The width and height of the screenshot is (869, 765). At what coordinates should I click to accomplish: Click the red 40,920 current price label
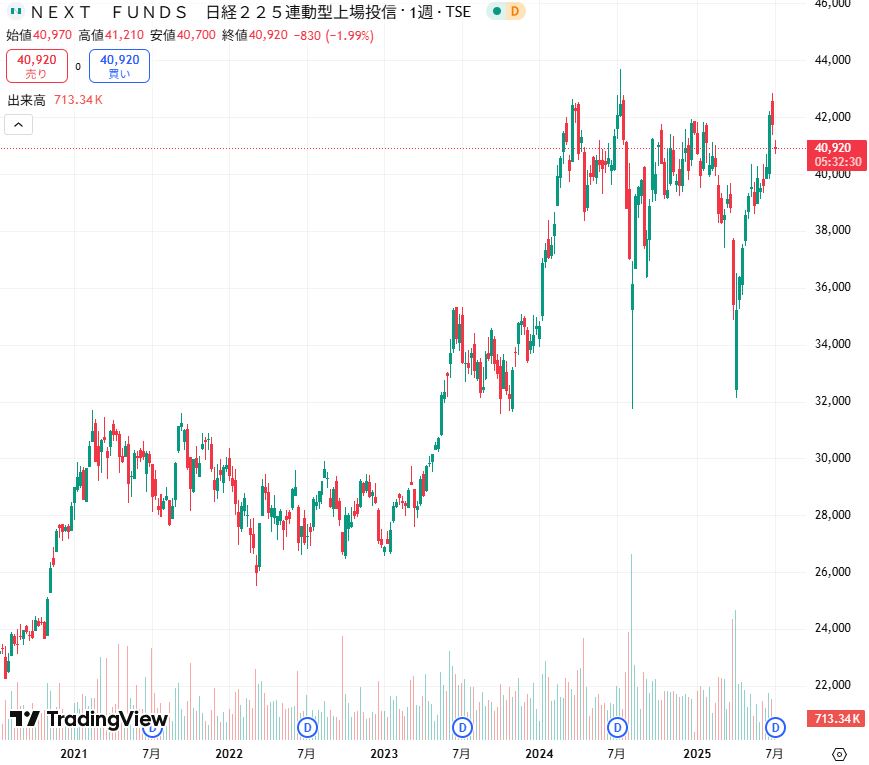coord(838,148)
